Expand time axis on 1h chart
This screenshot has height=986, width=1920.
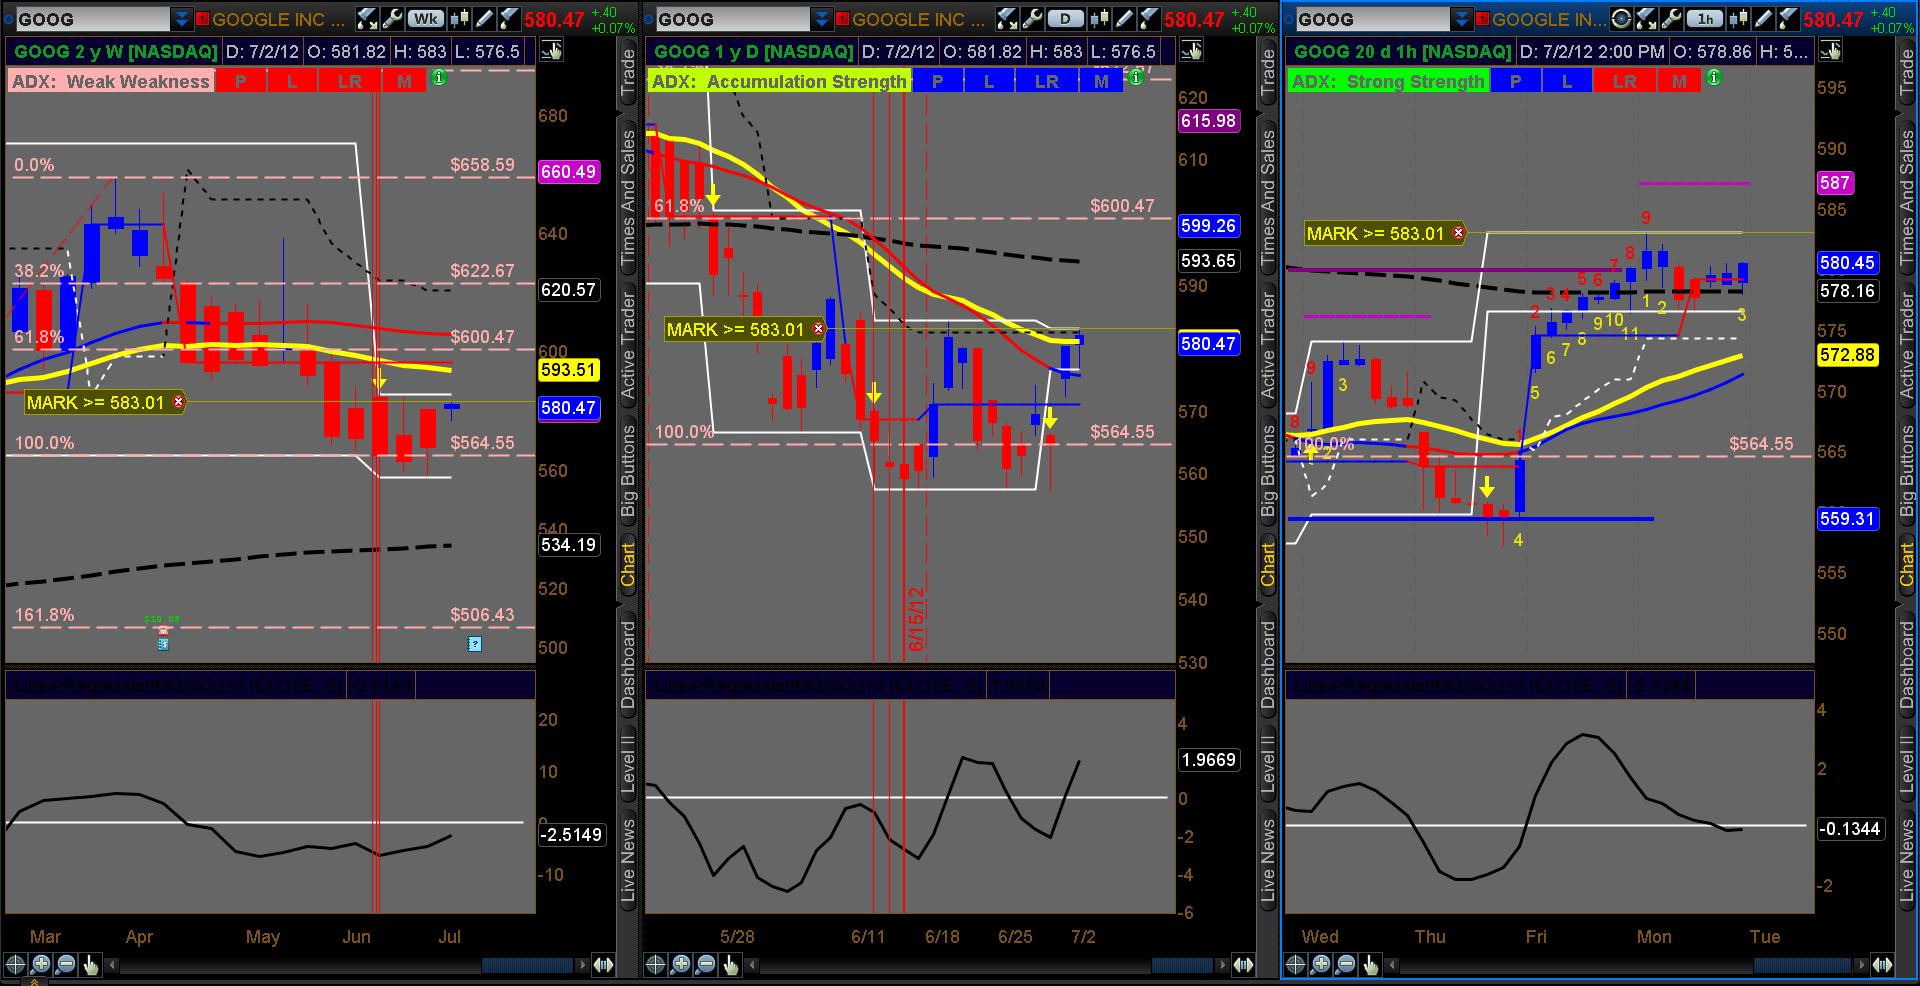click(1883, 964)
